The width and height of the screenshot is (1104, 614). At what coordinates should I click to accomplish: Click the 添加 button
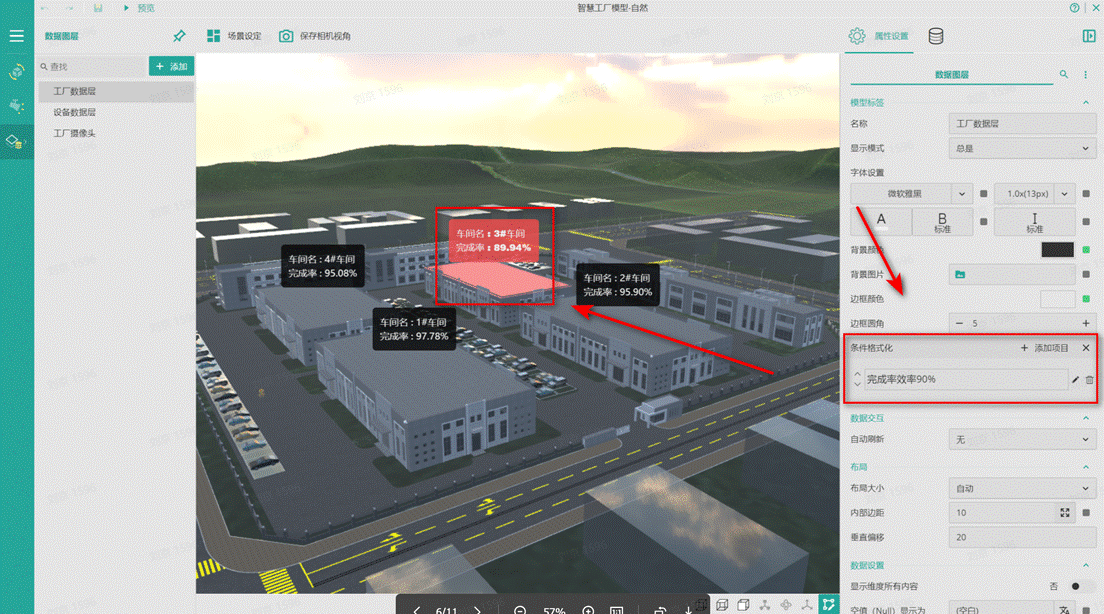click(x=171, y=66)
